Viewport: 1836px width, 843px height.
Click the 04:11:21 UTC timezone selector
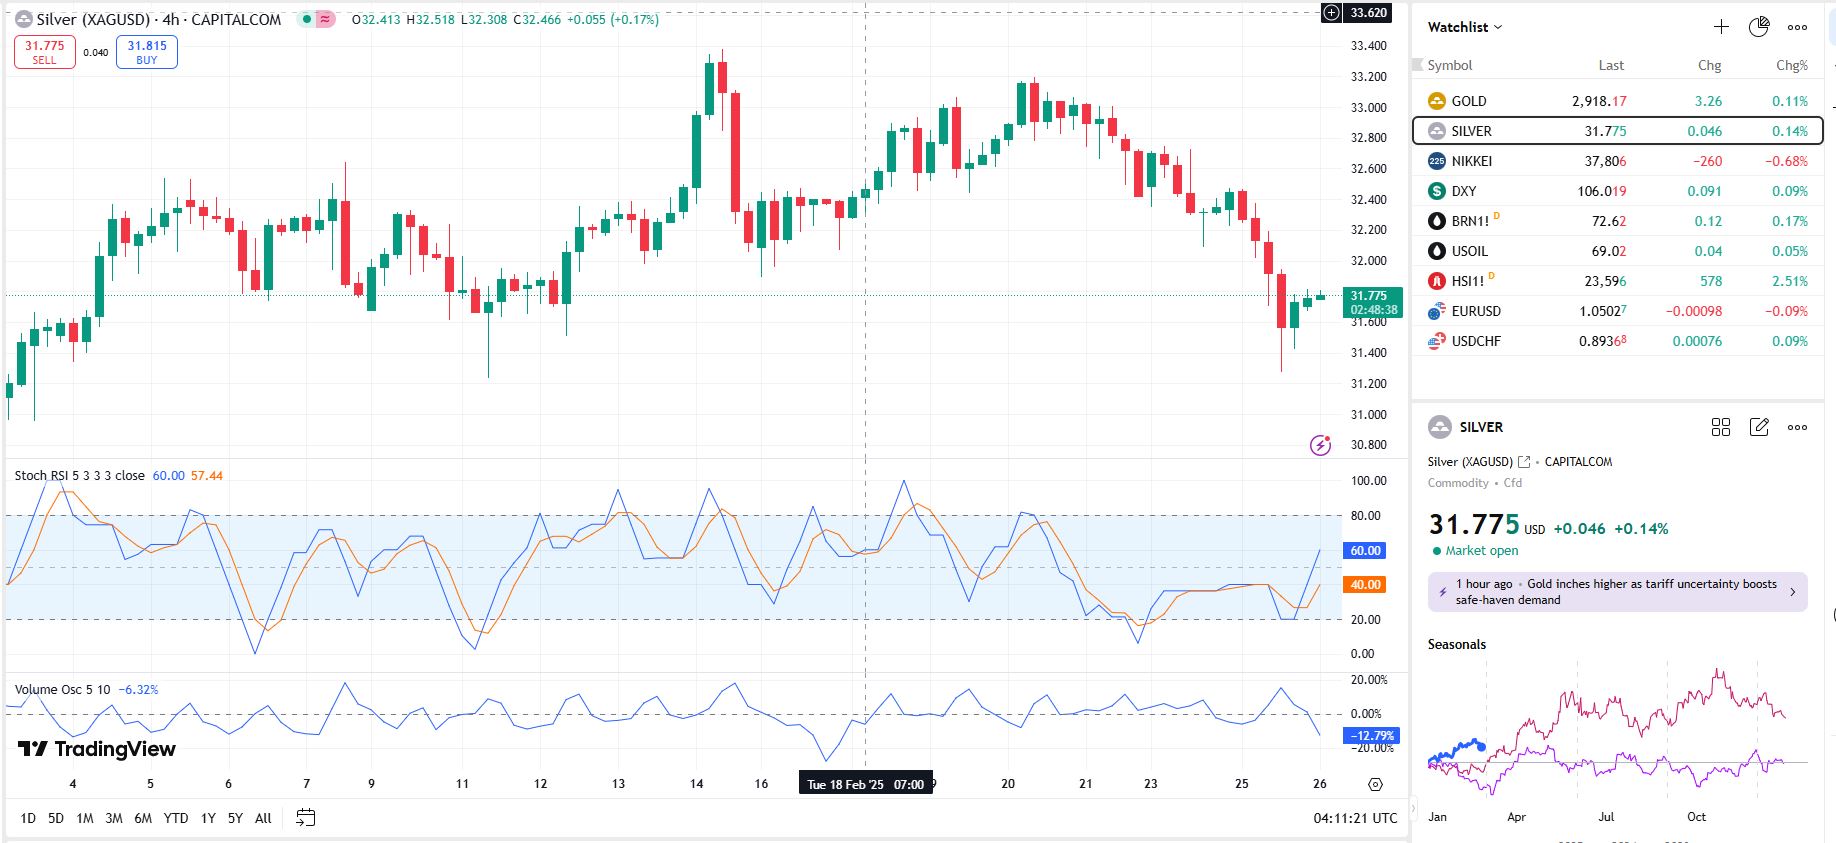(x=1355, y=818)
